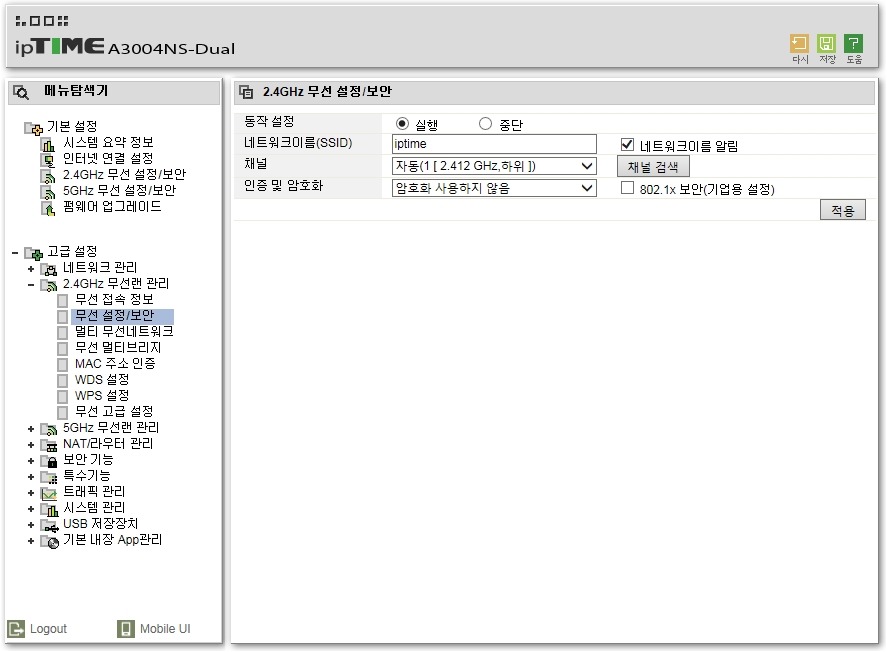The width and height of the screenshot is (887, 652).
Task: Open 5GHz 무선 설정/보안 link text
Action: click(119, 191)
